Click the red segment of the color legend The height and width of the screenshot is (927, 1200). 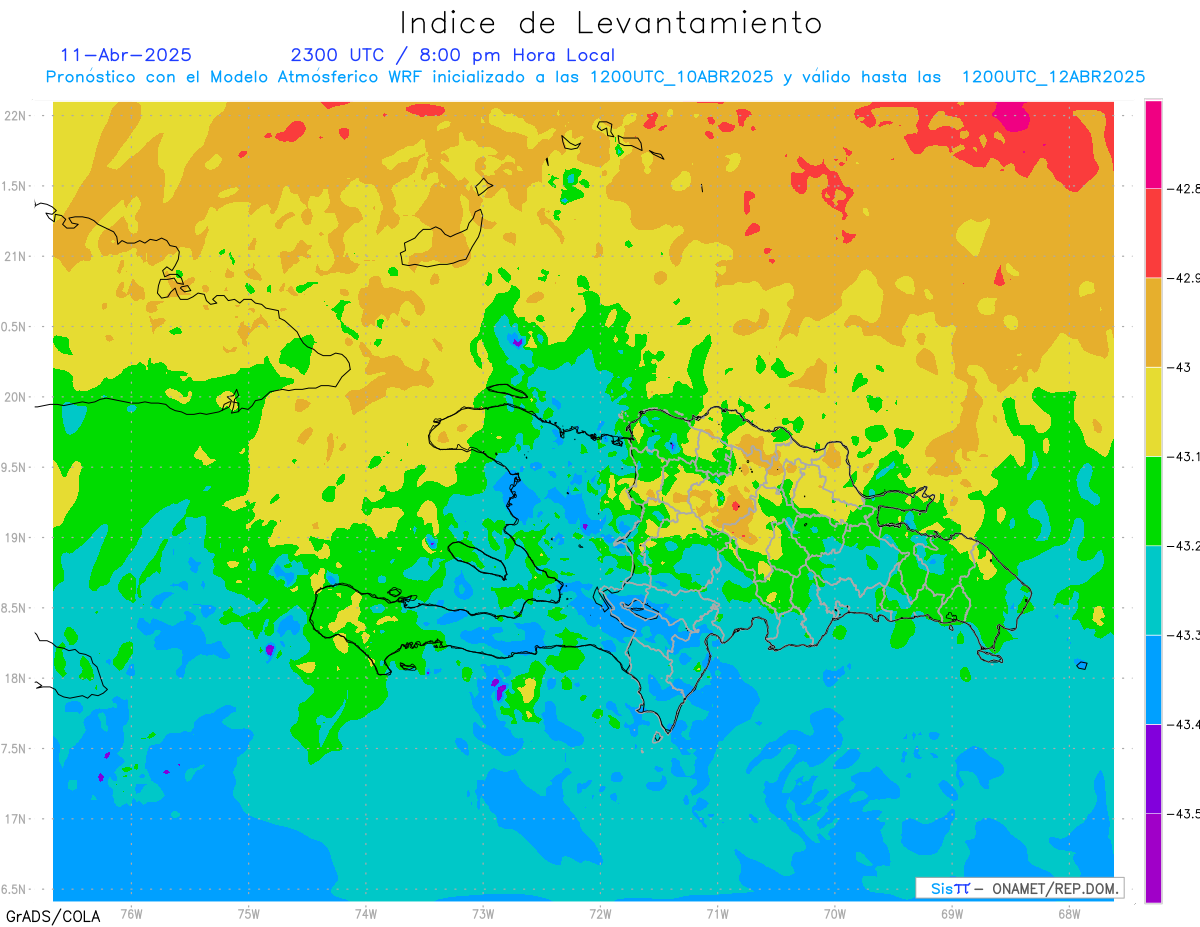click(1153, 233)
